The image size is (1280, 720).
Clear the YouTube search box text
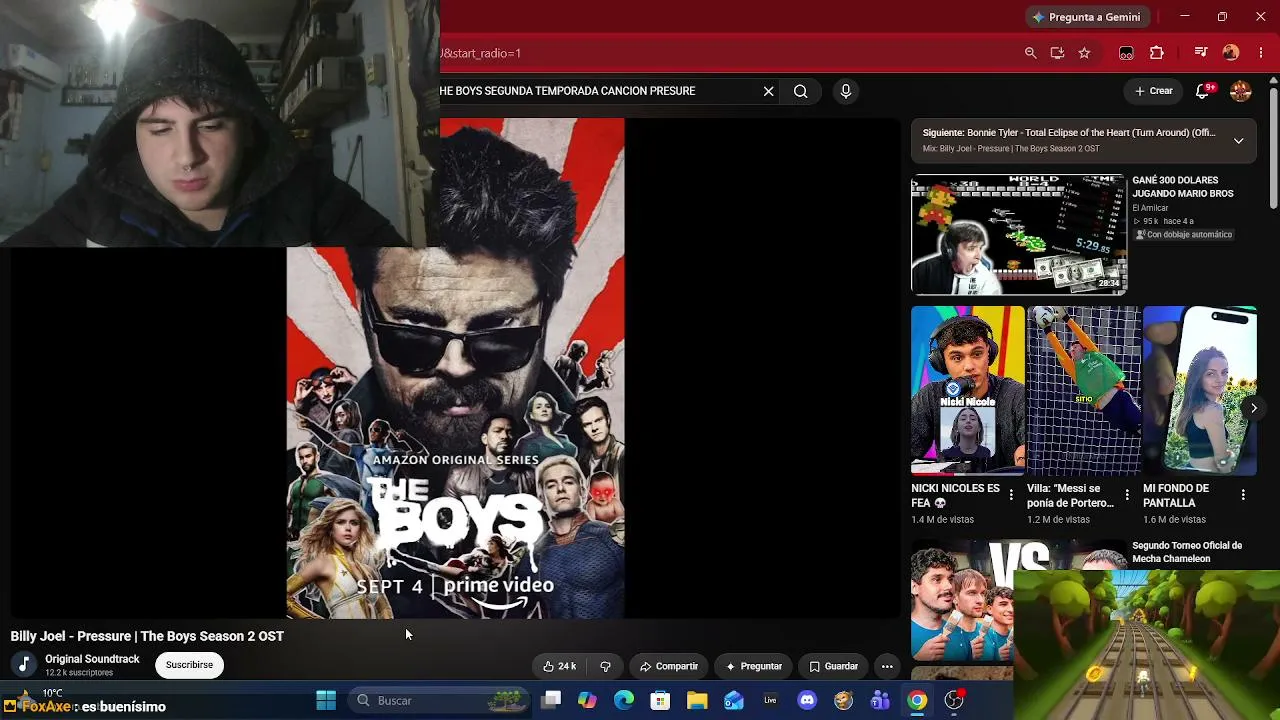click(x=768, y=91)
